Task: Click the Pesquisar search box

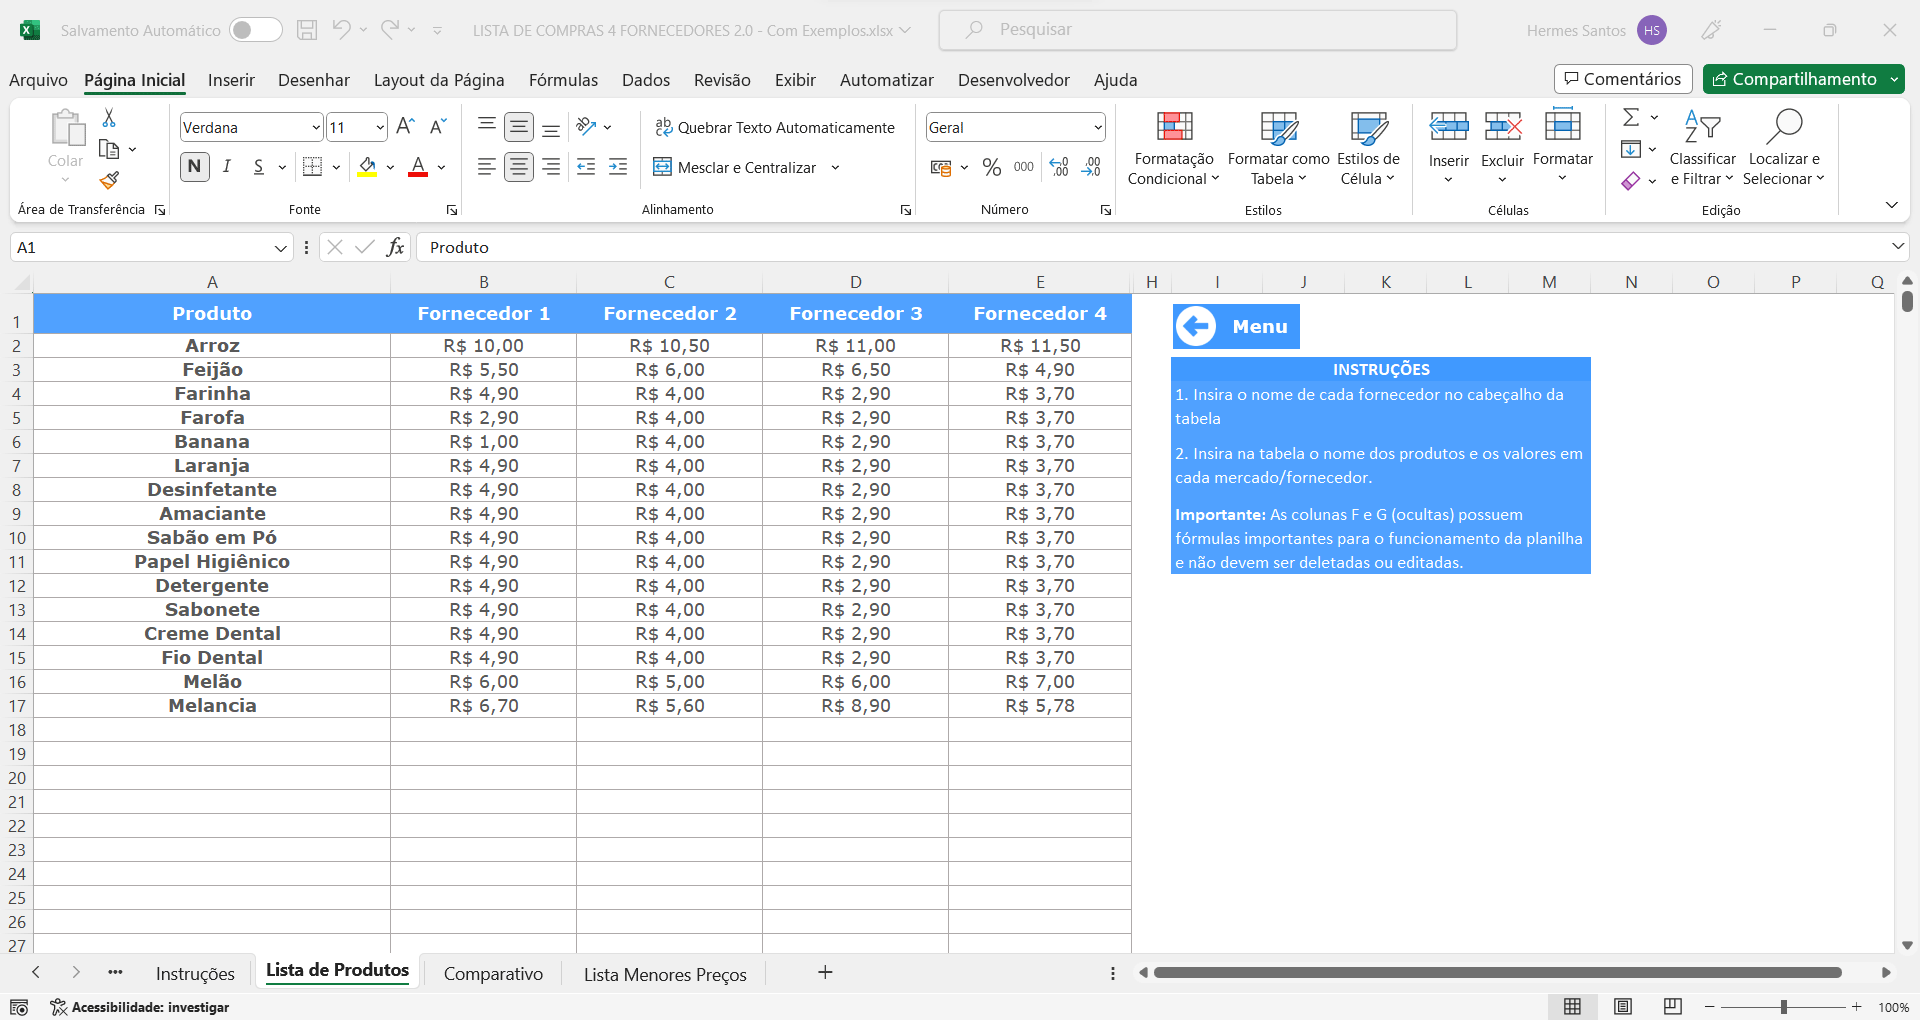Action: tap(1198, 30)
